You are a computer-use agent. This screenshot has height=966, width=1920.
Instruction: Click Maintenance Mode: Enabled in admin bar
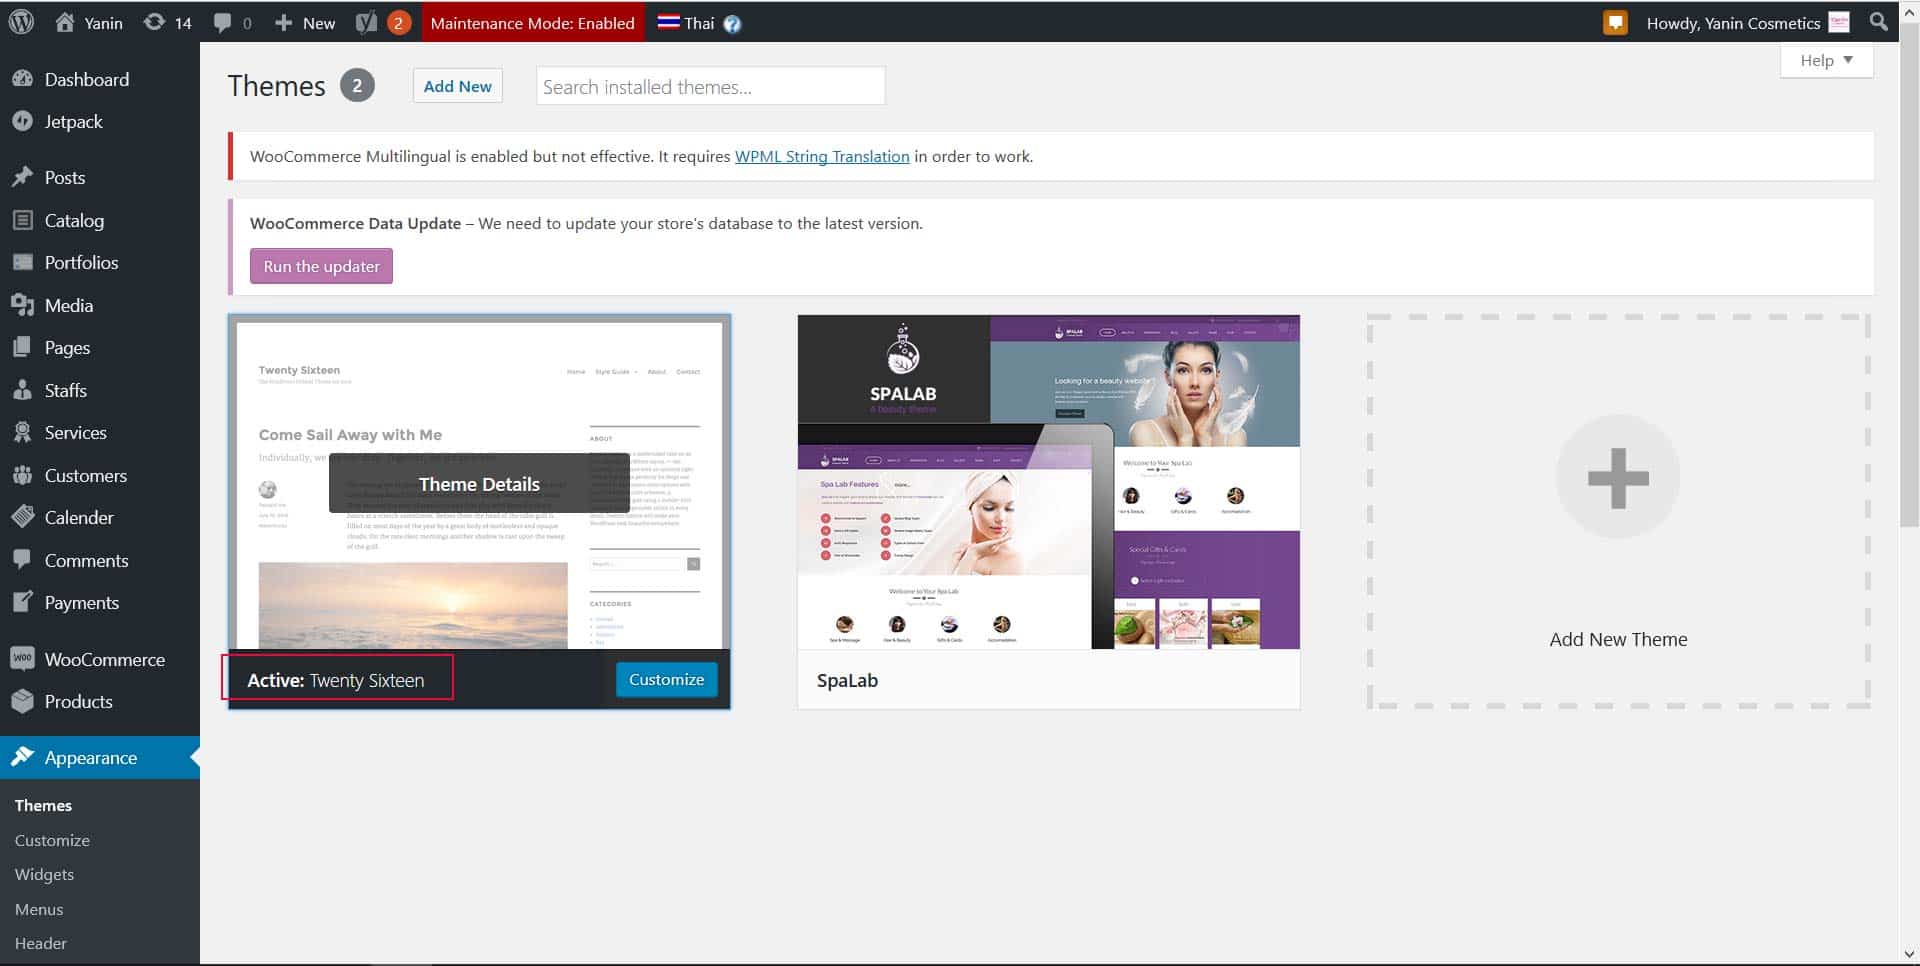533,23
